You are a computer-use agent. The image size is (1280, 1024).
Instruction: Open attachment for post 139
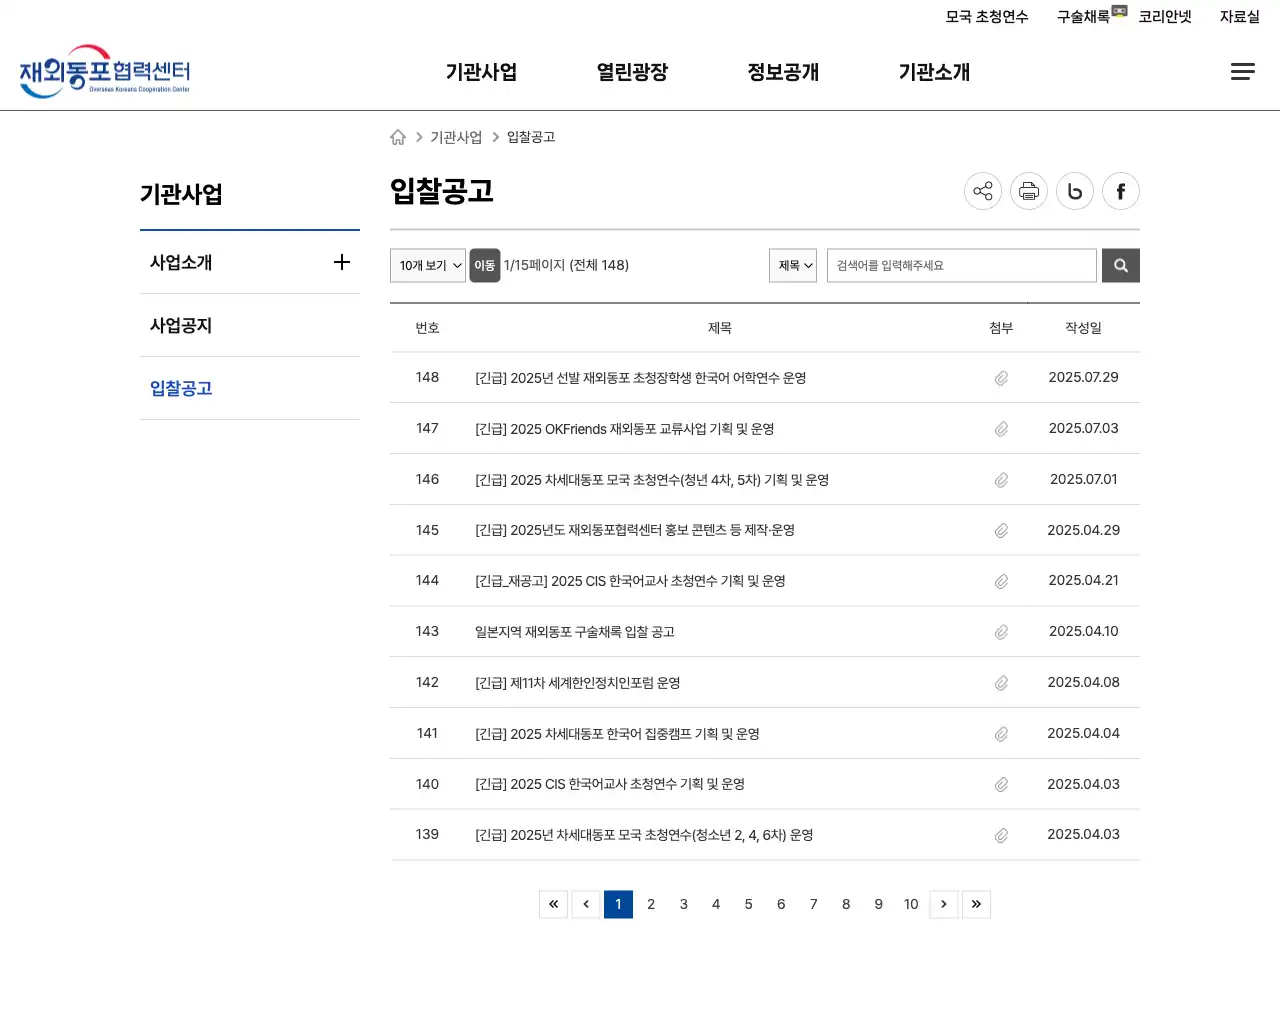1001,835
